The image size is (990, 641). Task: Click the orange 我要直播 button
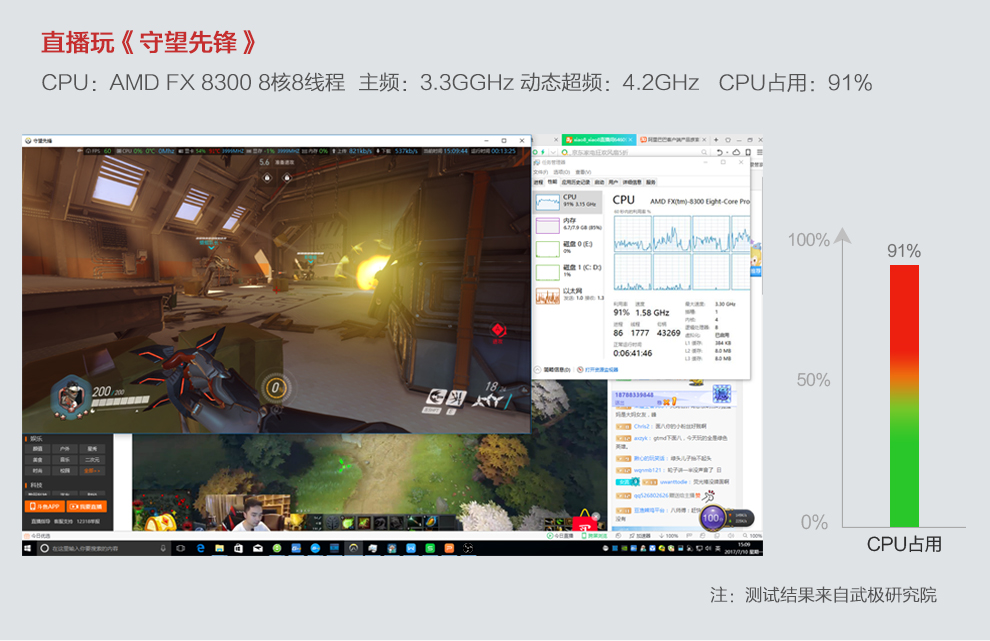coord(86,506)
